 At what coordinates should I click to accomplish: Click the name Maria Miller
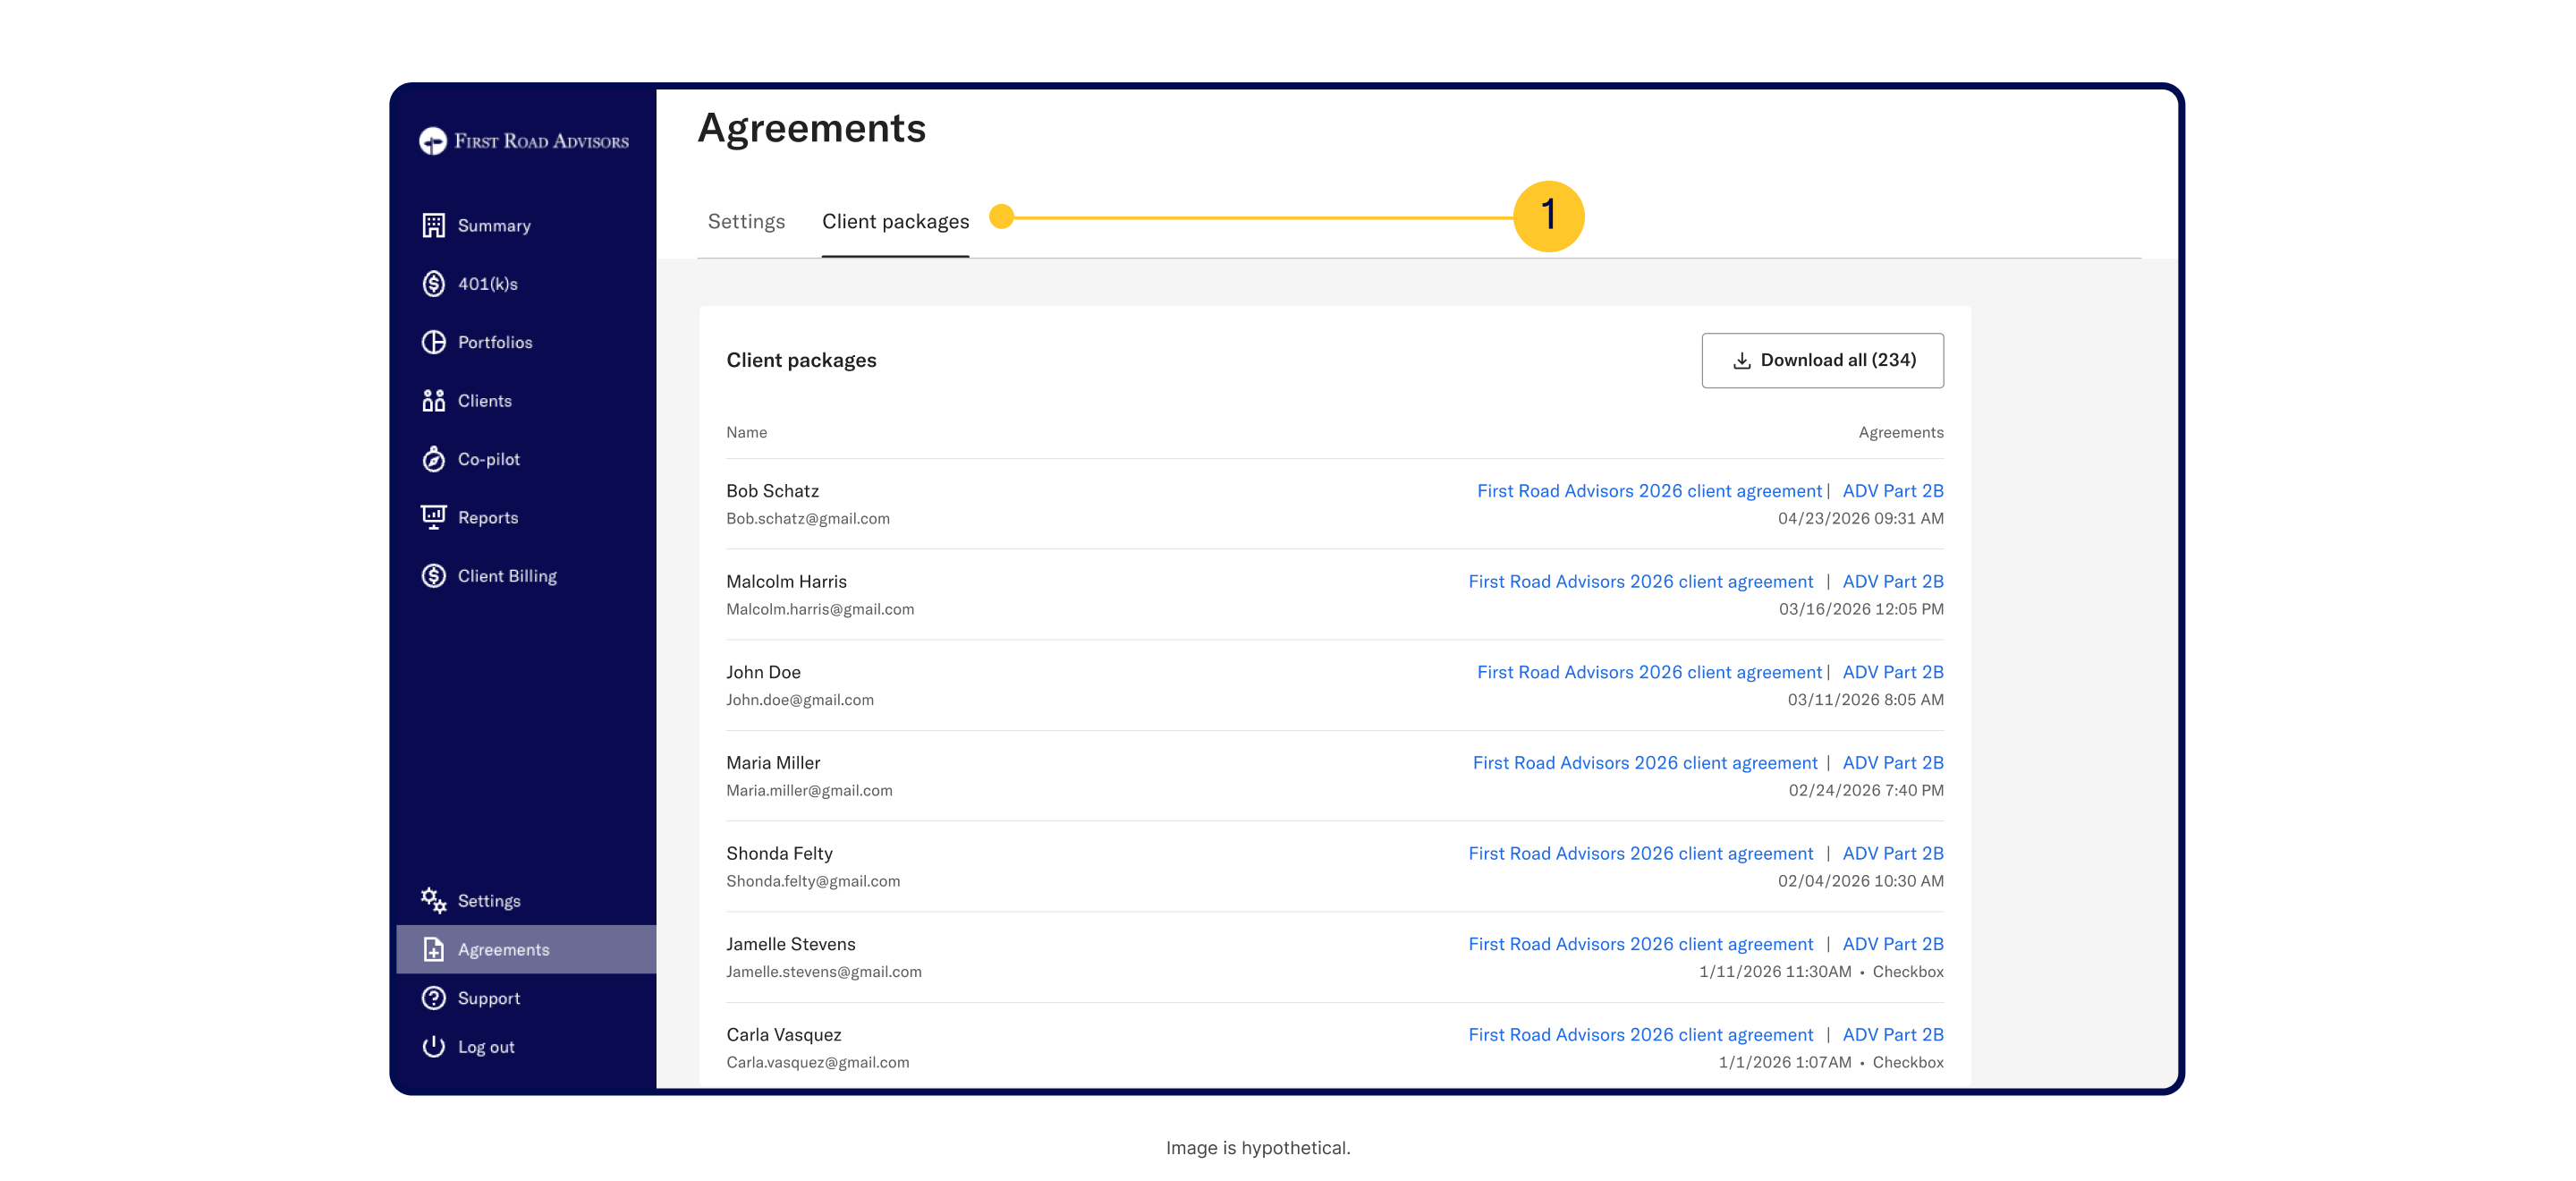(x=773, y=763)
